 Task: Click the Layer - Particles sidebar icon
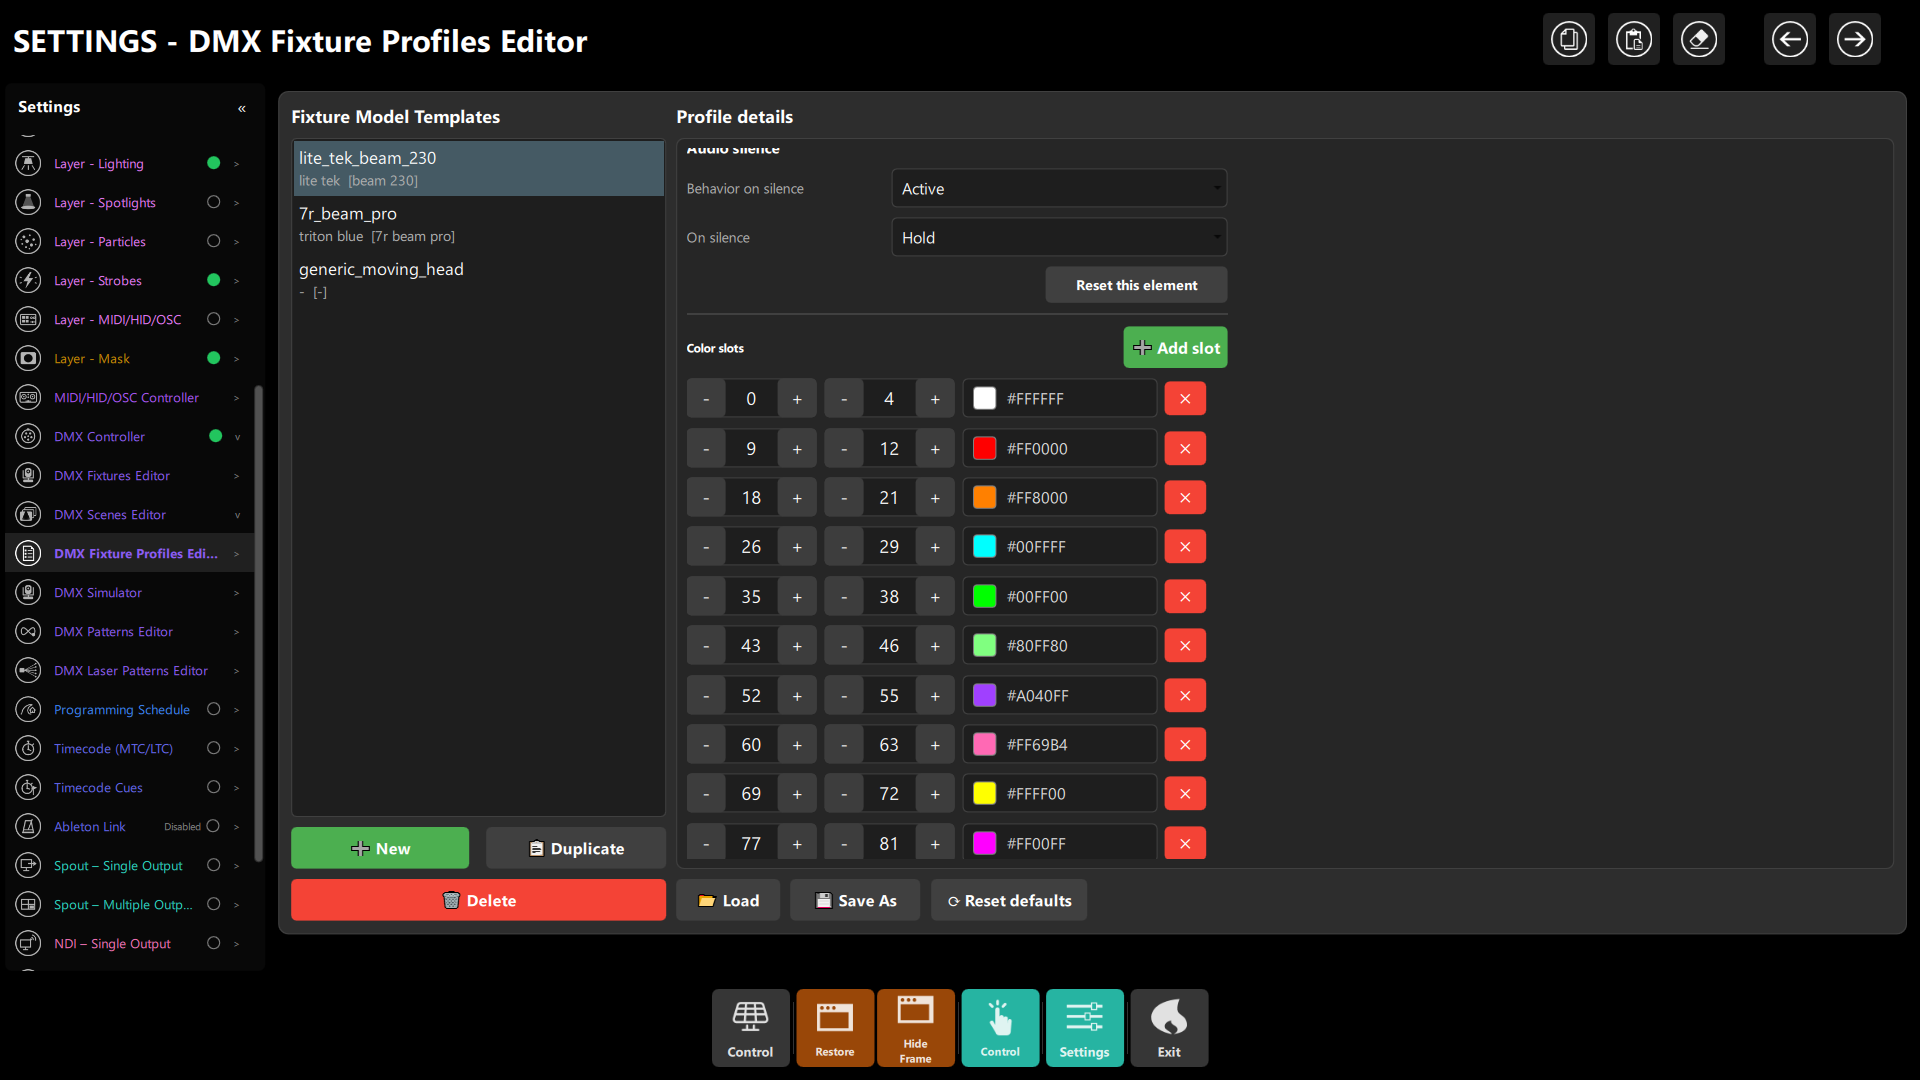(29, 241)
